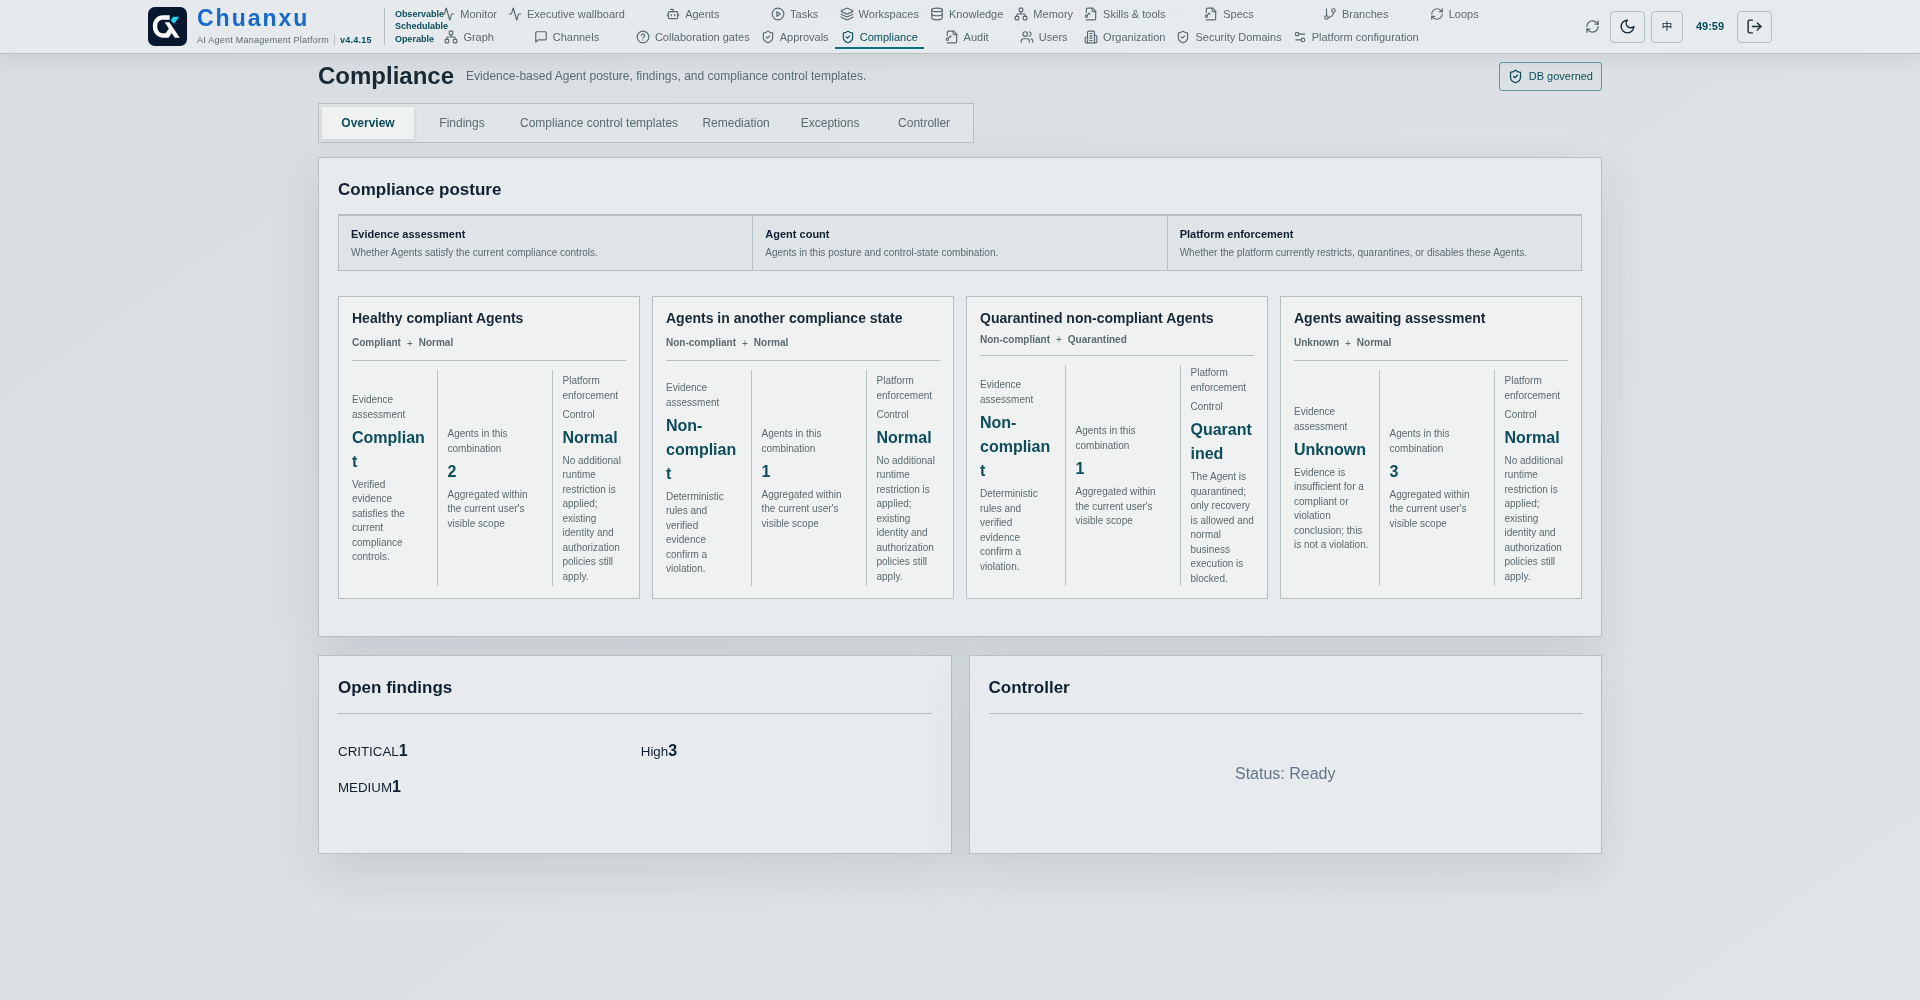
Task: Switch language with the 中 button
Action: coord(1667,27)
